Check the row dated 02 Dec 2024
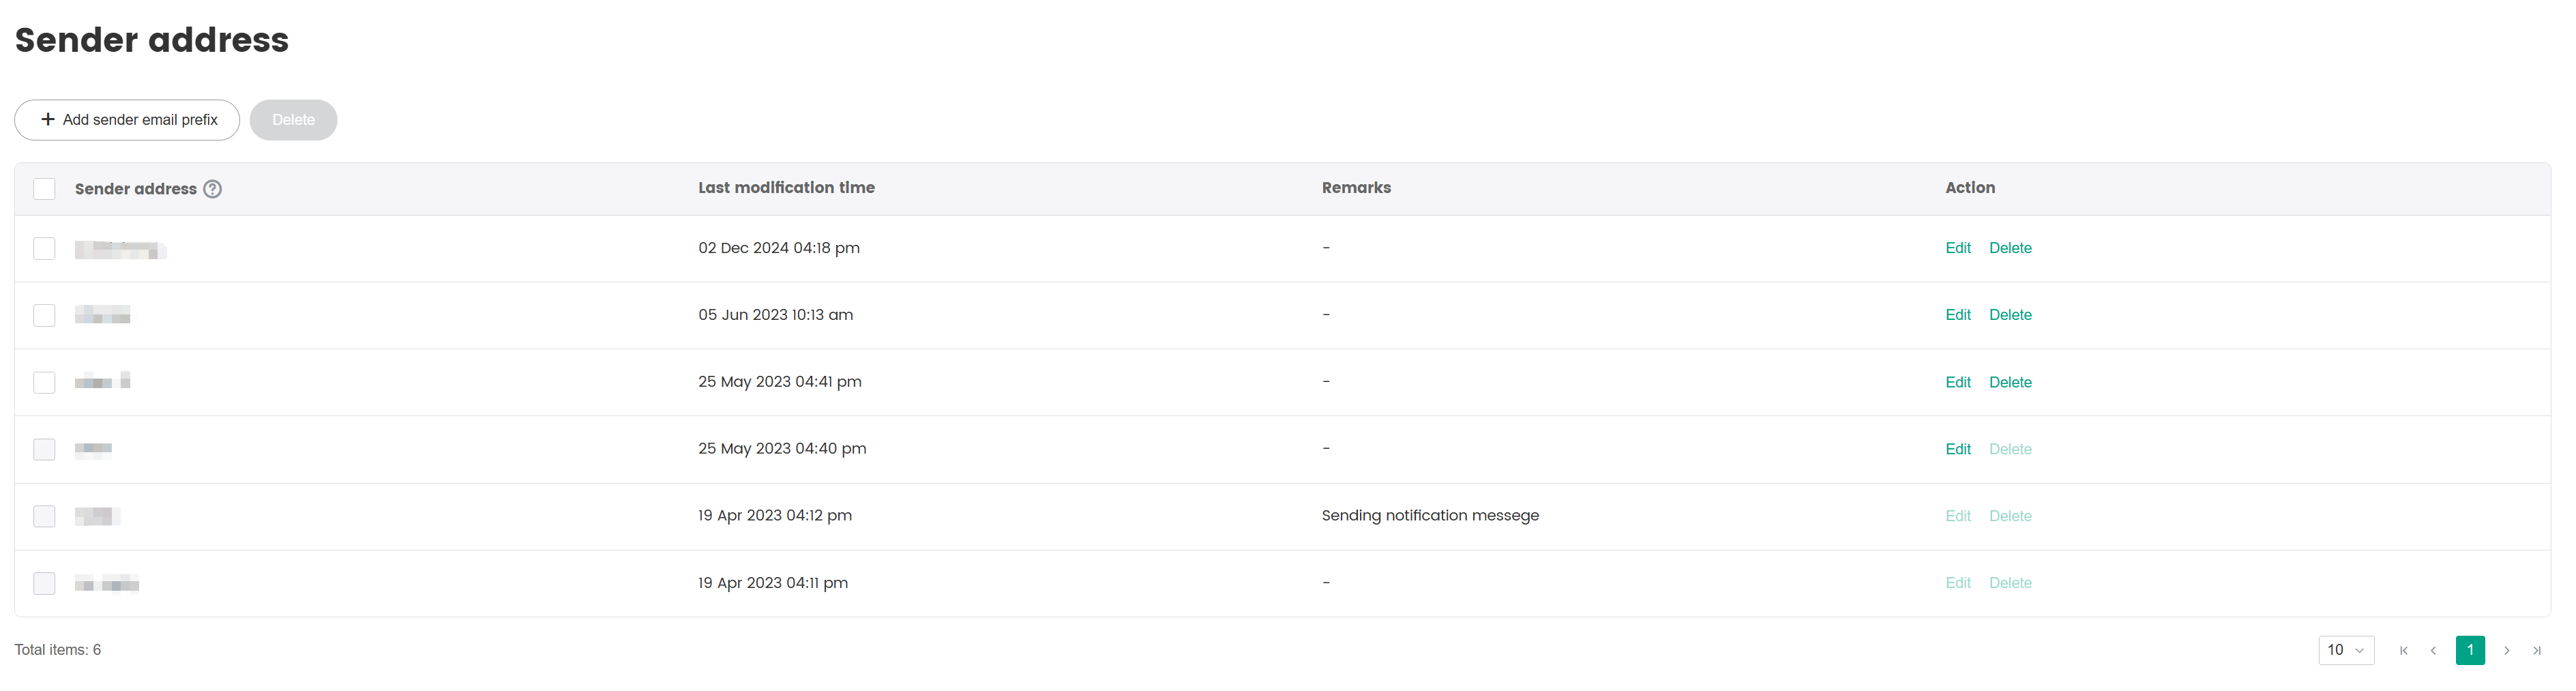Screen dimensions: 2576x691 (x=44, y=248)
